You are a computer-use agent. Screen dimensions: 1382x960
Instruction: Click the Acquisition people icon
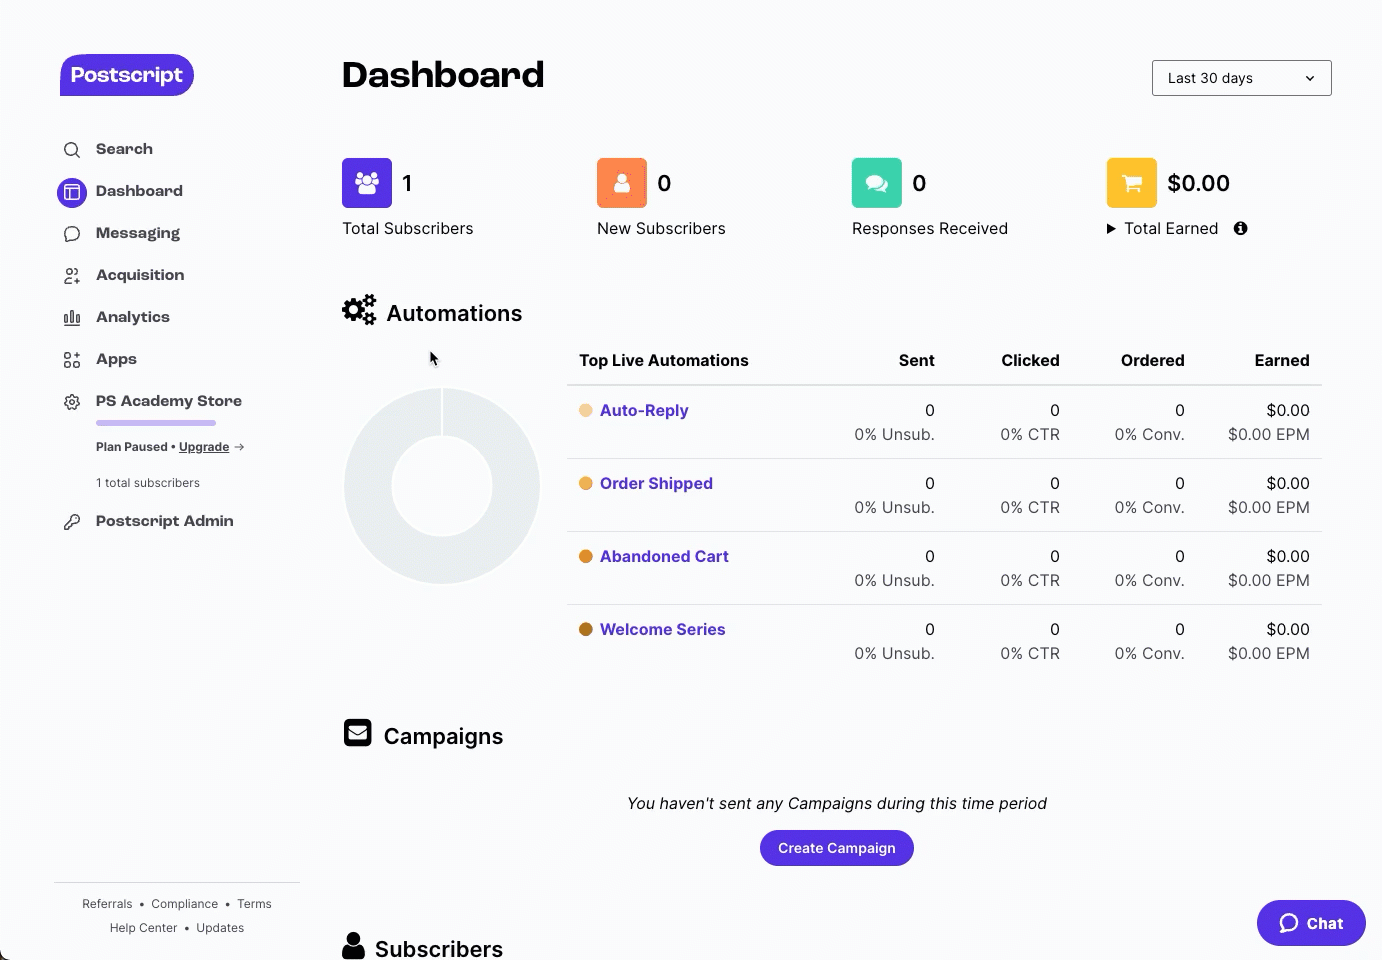tap(72, 276)
